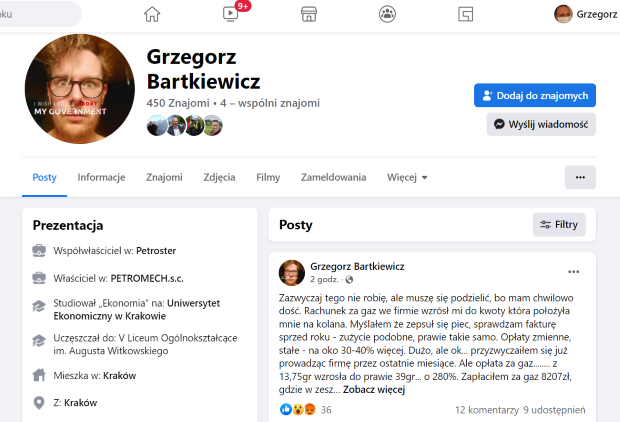Click Dodaj do znajomych button
The width and height of the screenshot is (620, 422).
point(535,95)
